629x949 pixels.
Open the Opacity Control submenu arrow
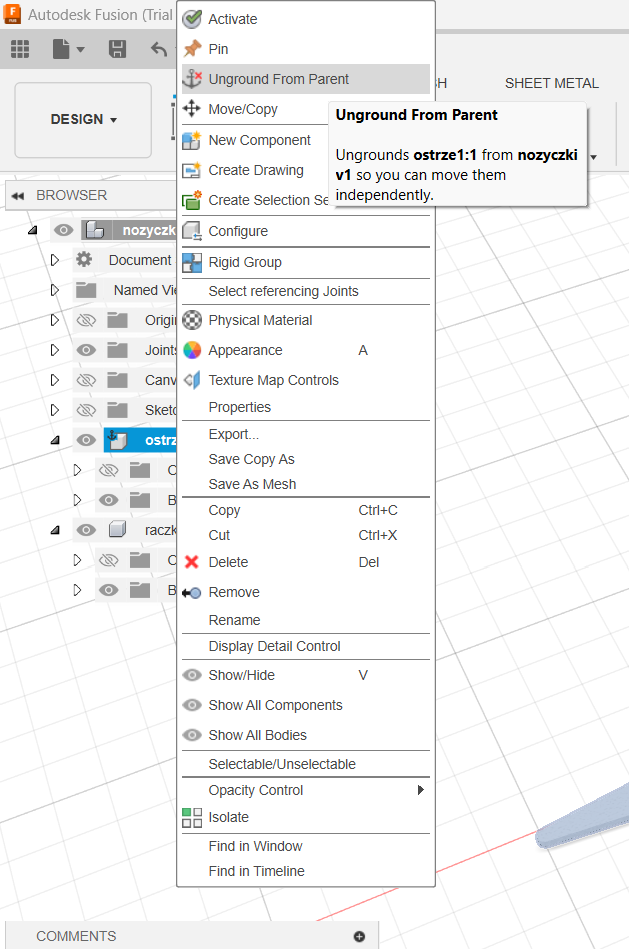click(421, 790)
